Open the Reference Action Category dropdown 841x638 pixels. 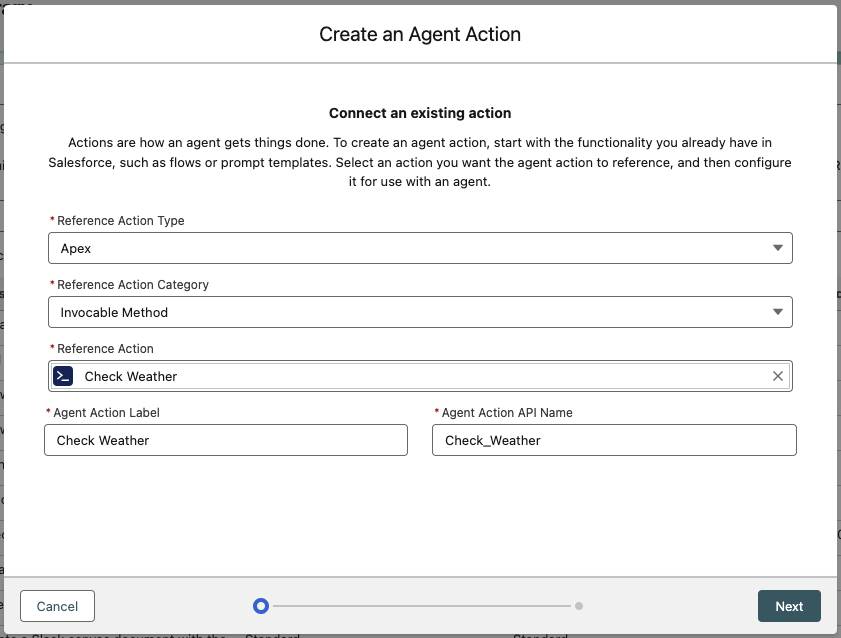tap(420, 312)
